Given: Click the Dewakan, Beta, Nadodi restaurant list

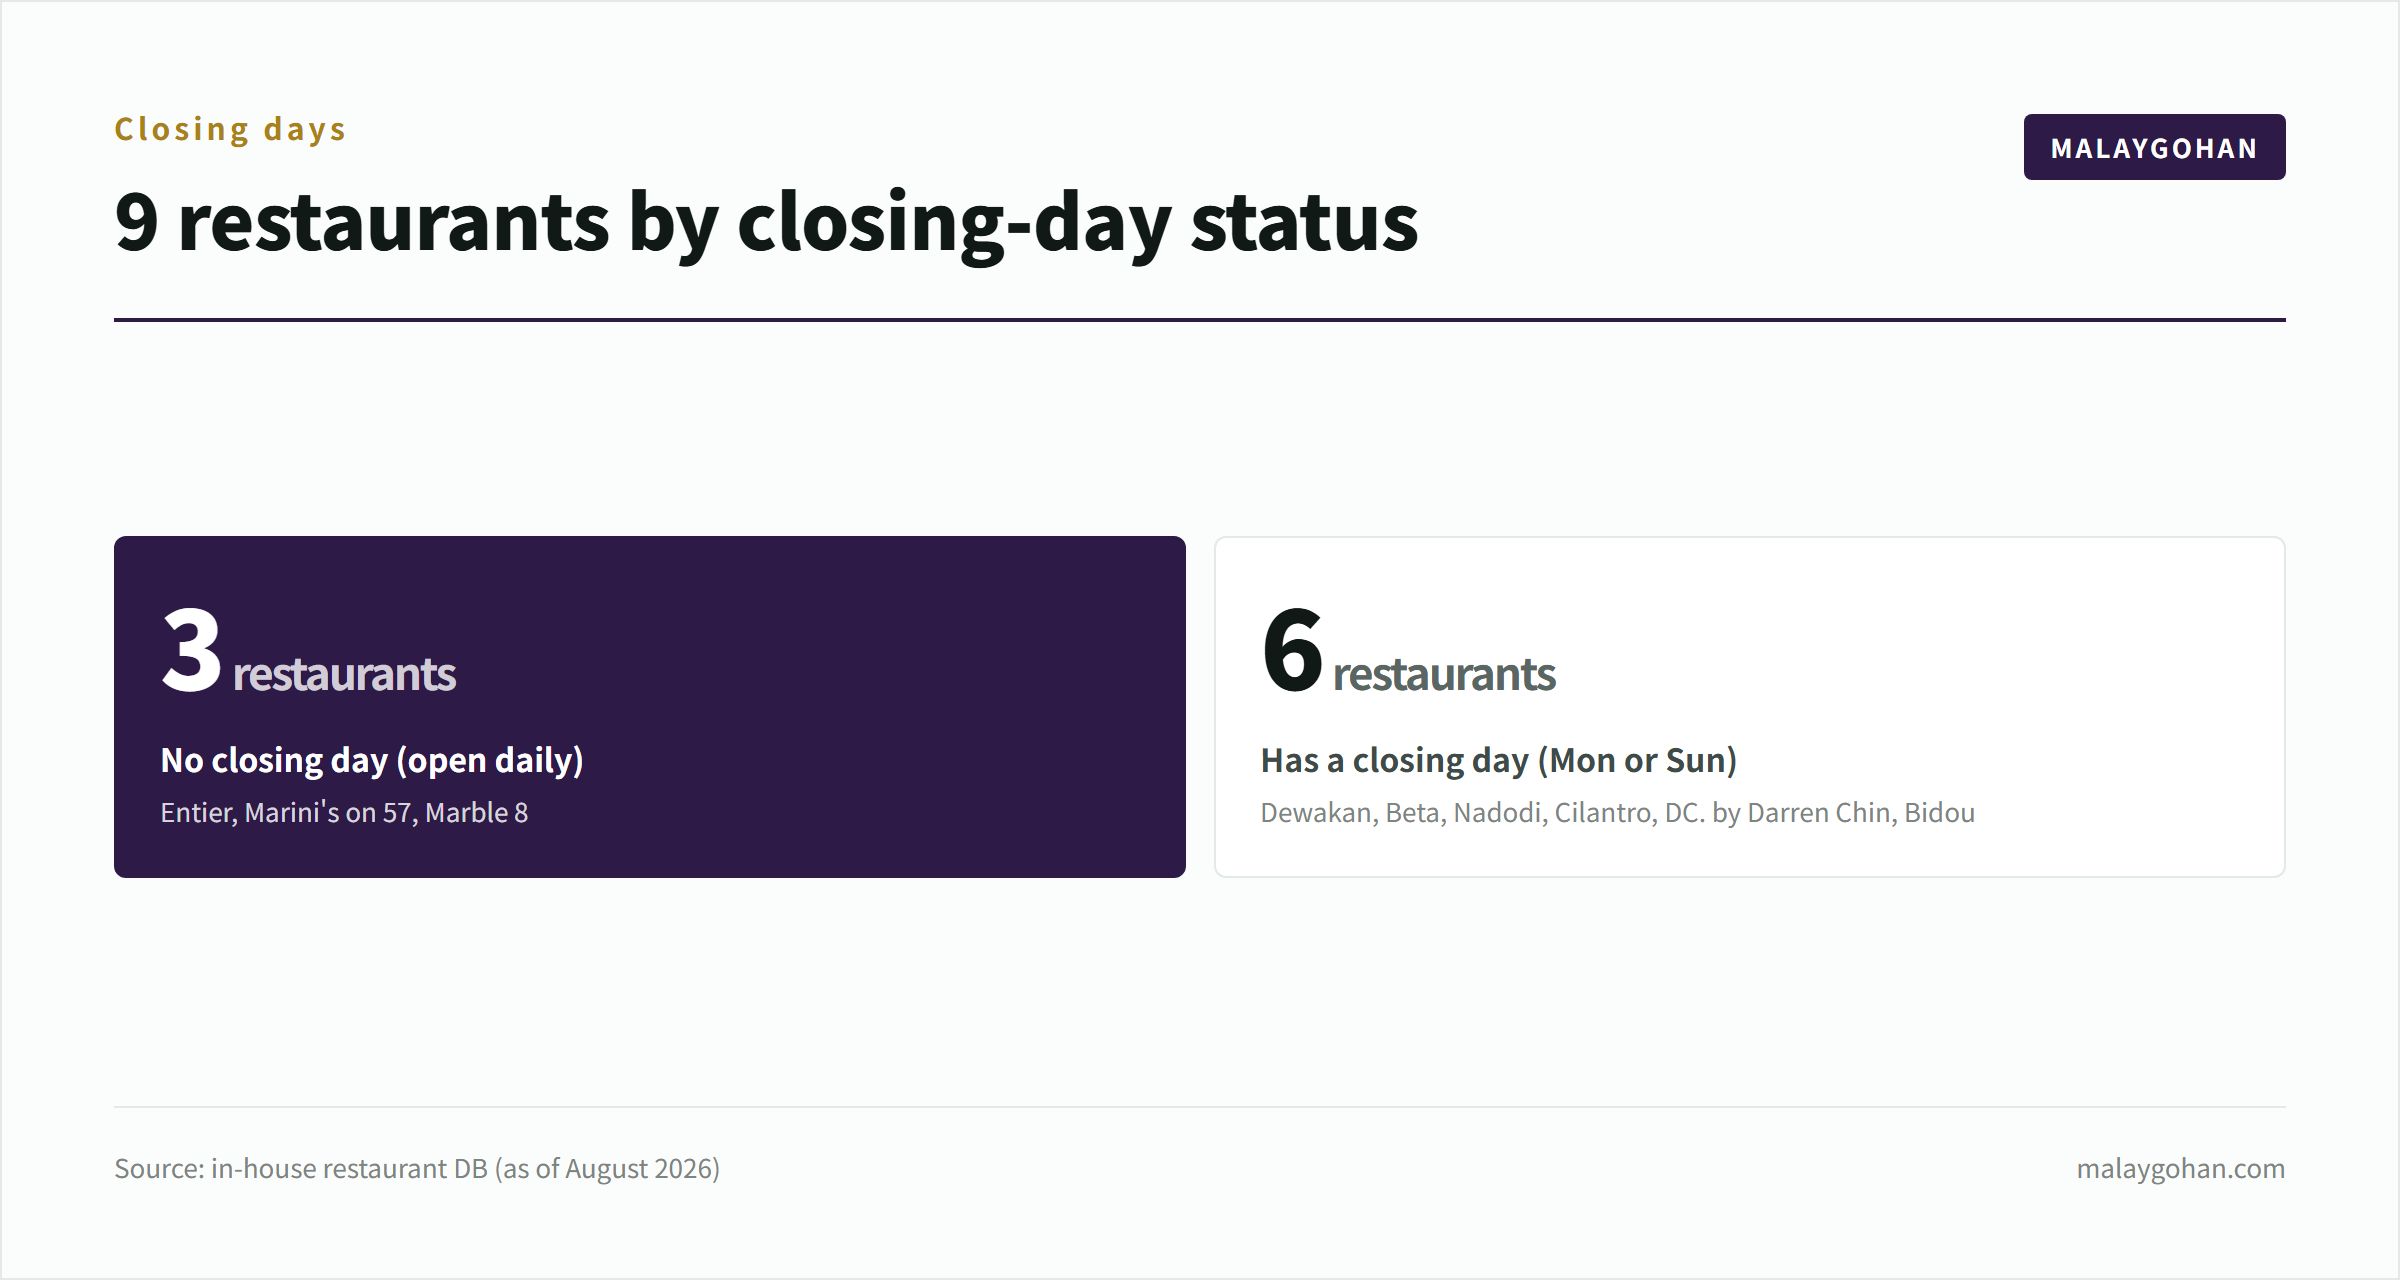Looking at the screenshot, I should 1618,812.
